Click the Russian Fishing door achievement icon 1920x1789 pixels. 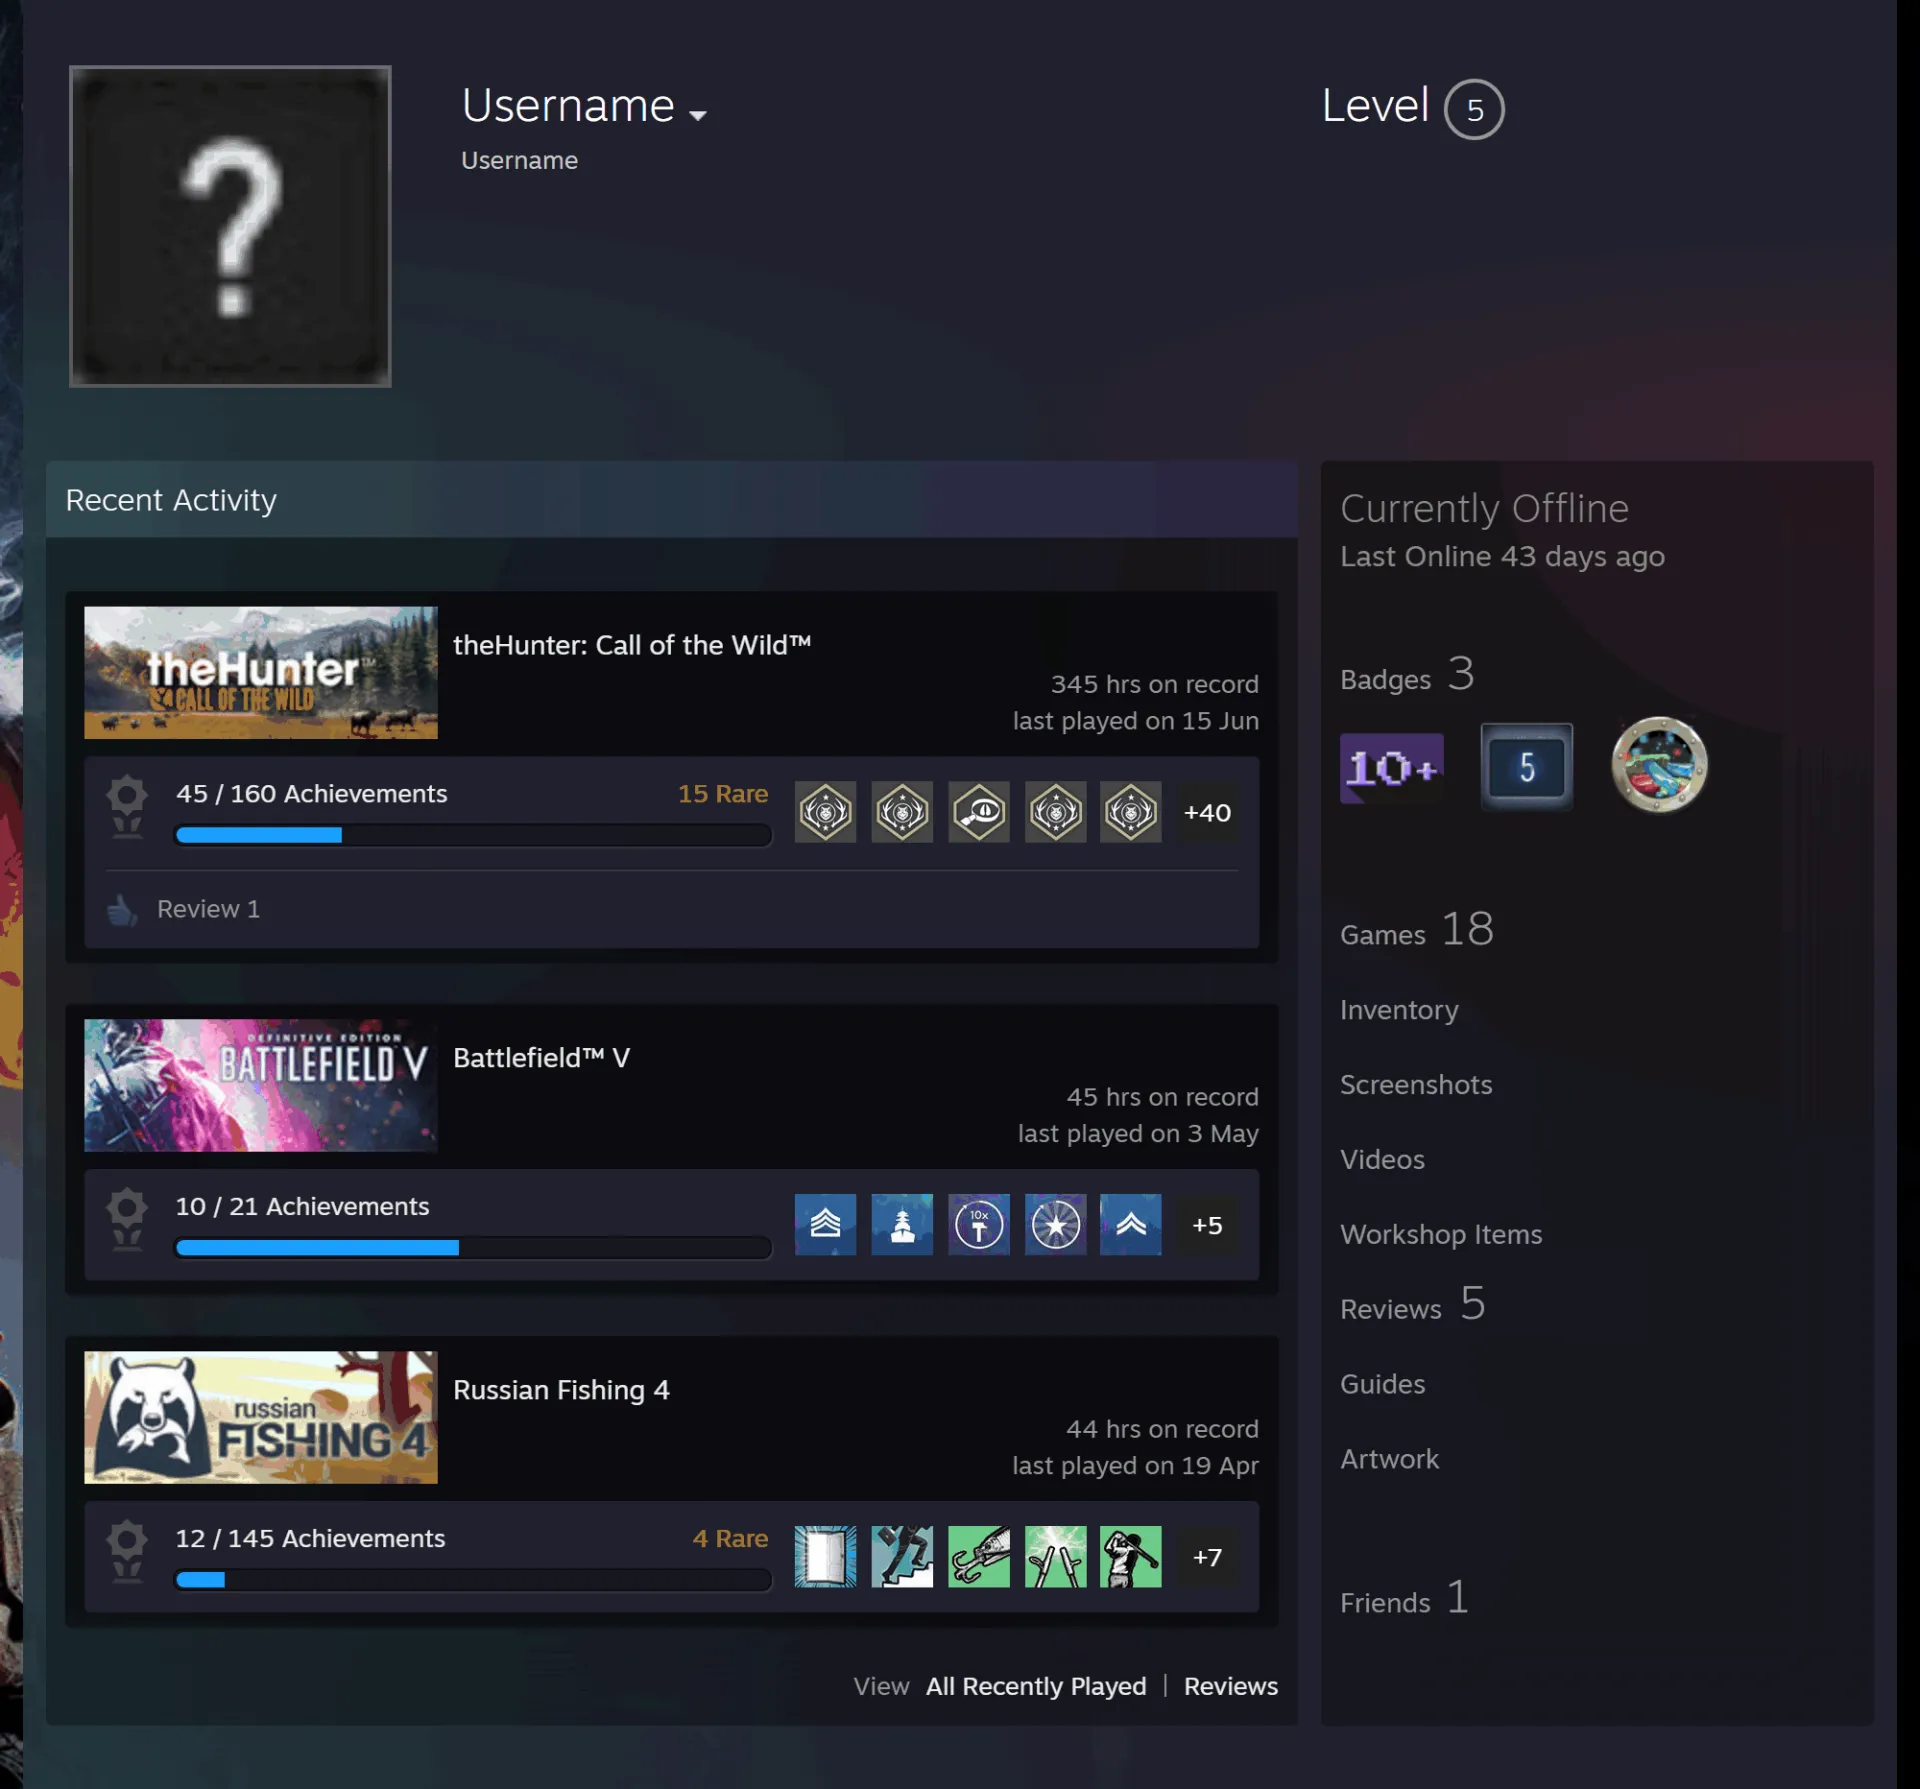825,1556
